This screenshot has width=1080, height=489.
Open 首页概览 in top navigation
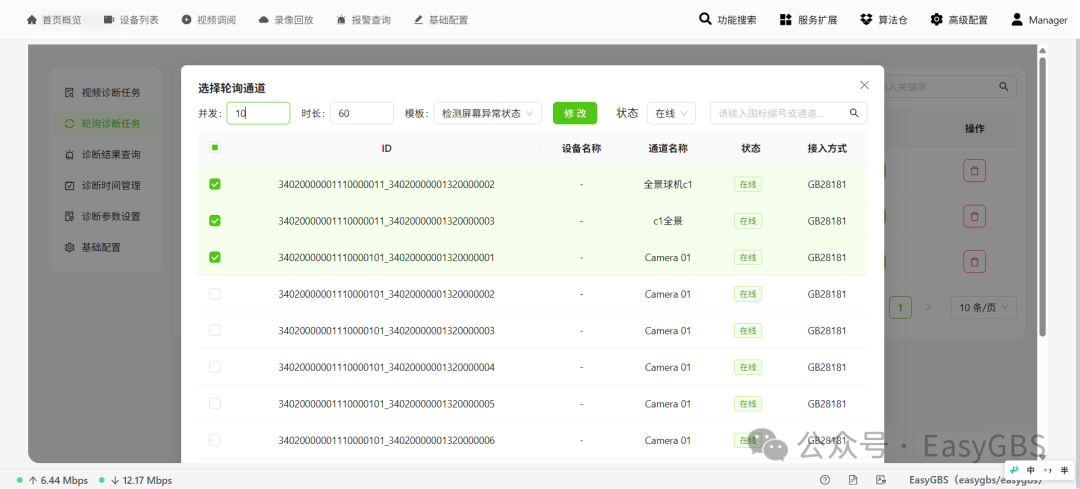click(54, 20)
